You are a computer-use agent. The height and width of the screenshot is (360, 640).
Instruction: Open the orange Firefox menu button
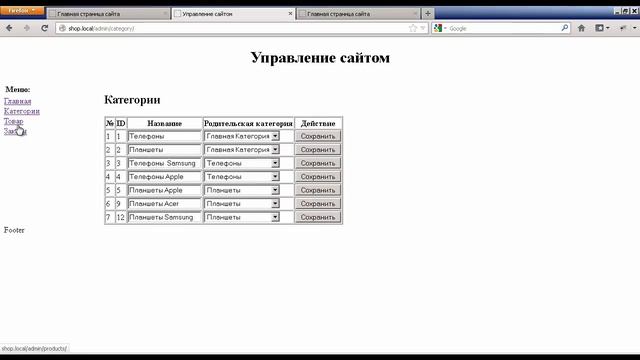pyautogui.click(x=22, y=11)
